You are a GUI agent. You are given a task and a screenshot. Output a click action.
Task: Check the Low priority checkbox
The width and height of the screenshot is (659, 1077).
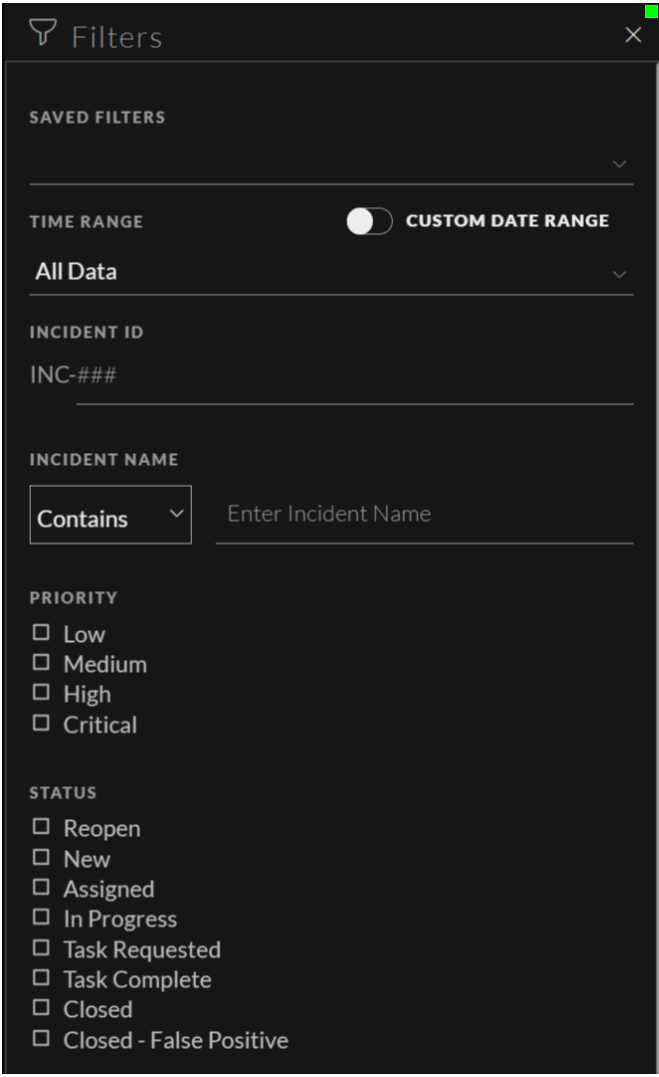click(41, 632)
